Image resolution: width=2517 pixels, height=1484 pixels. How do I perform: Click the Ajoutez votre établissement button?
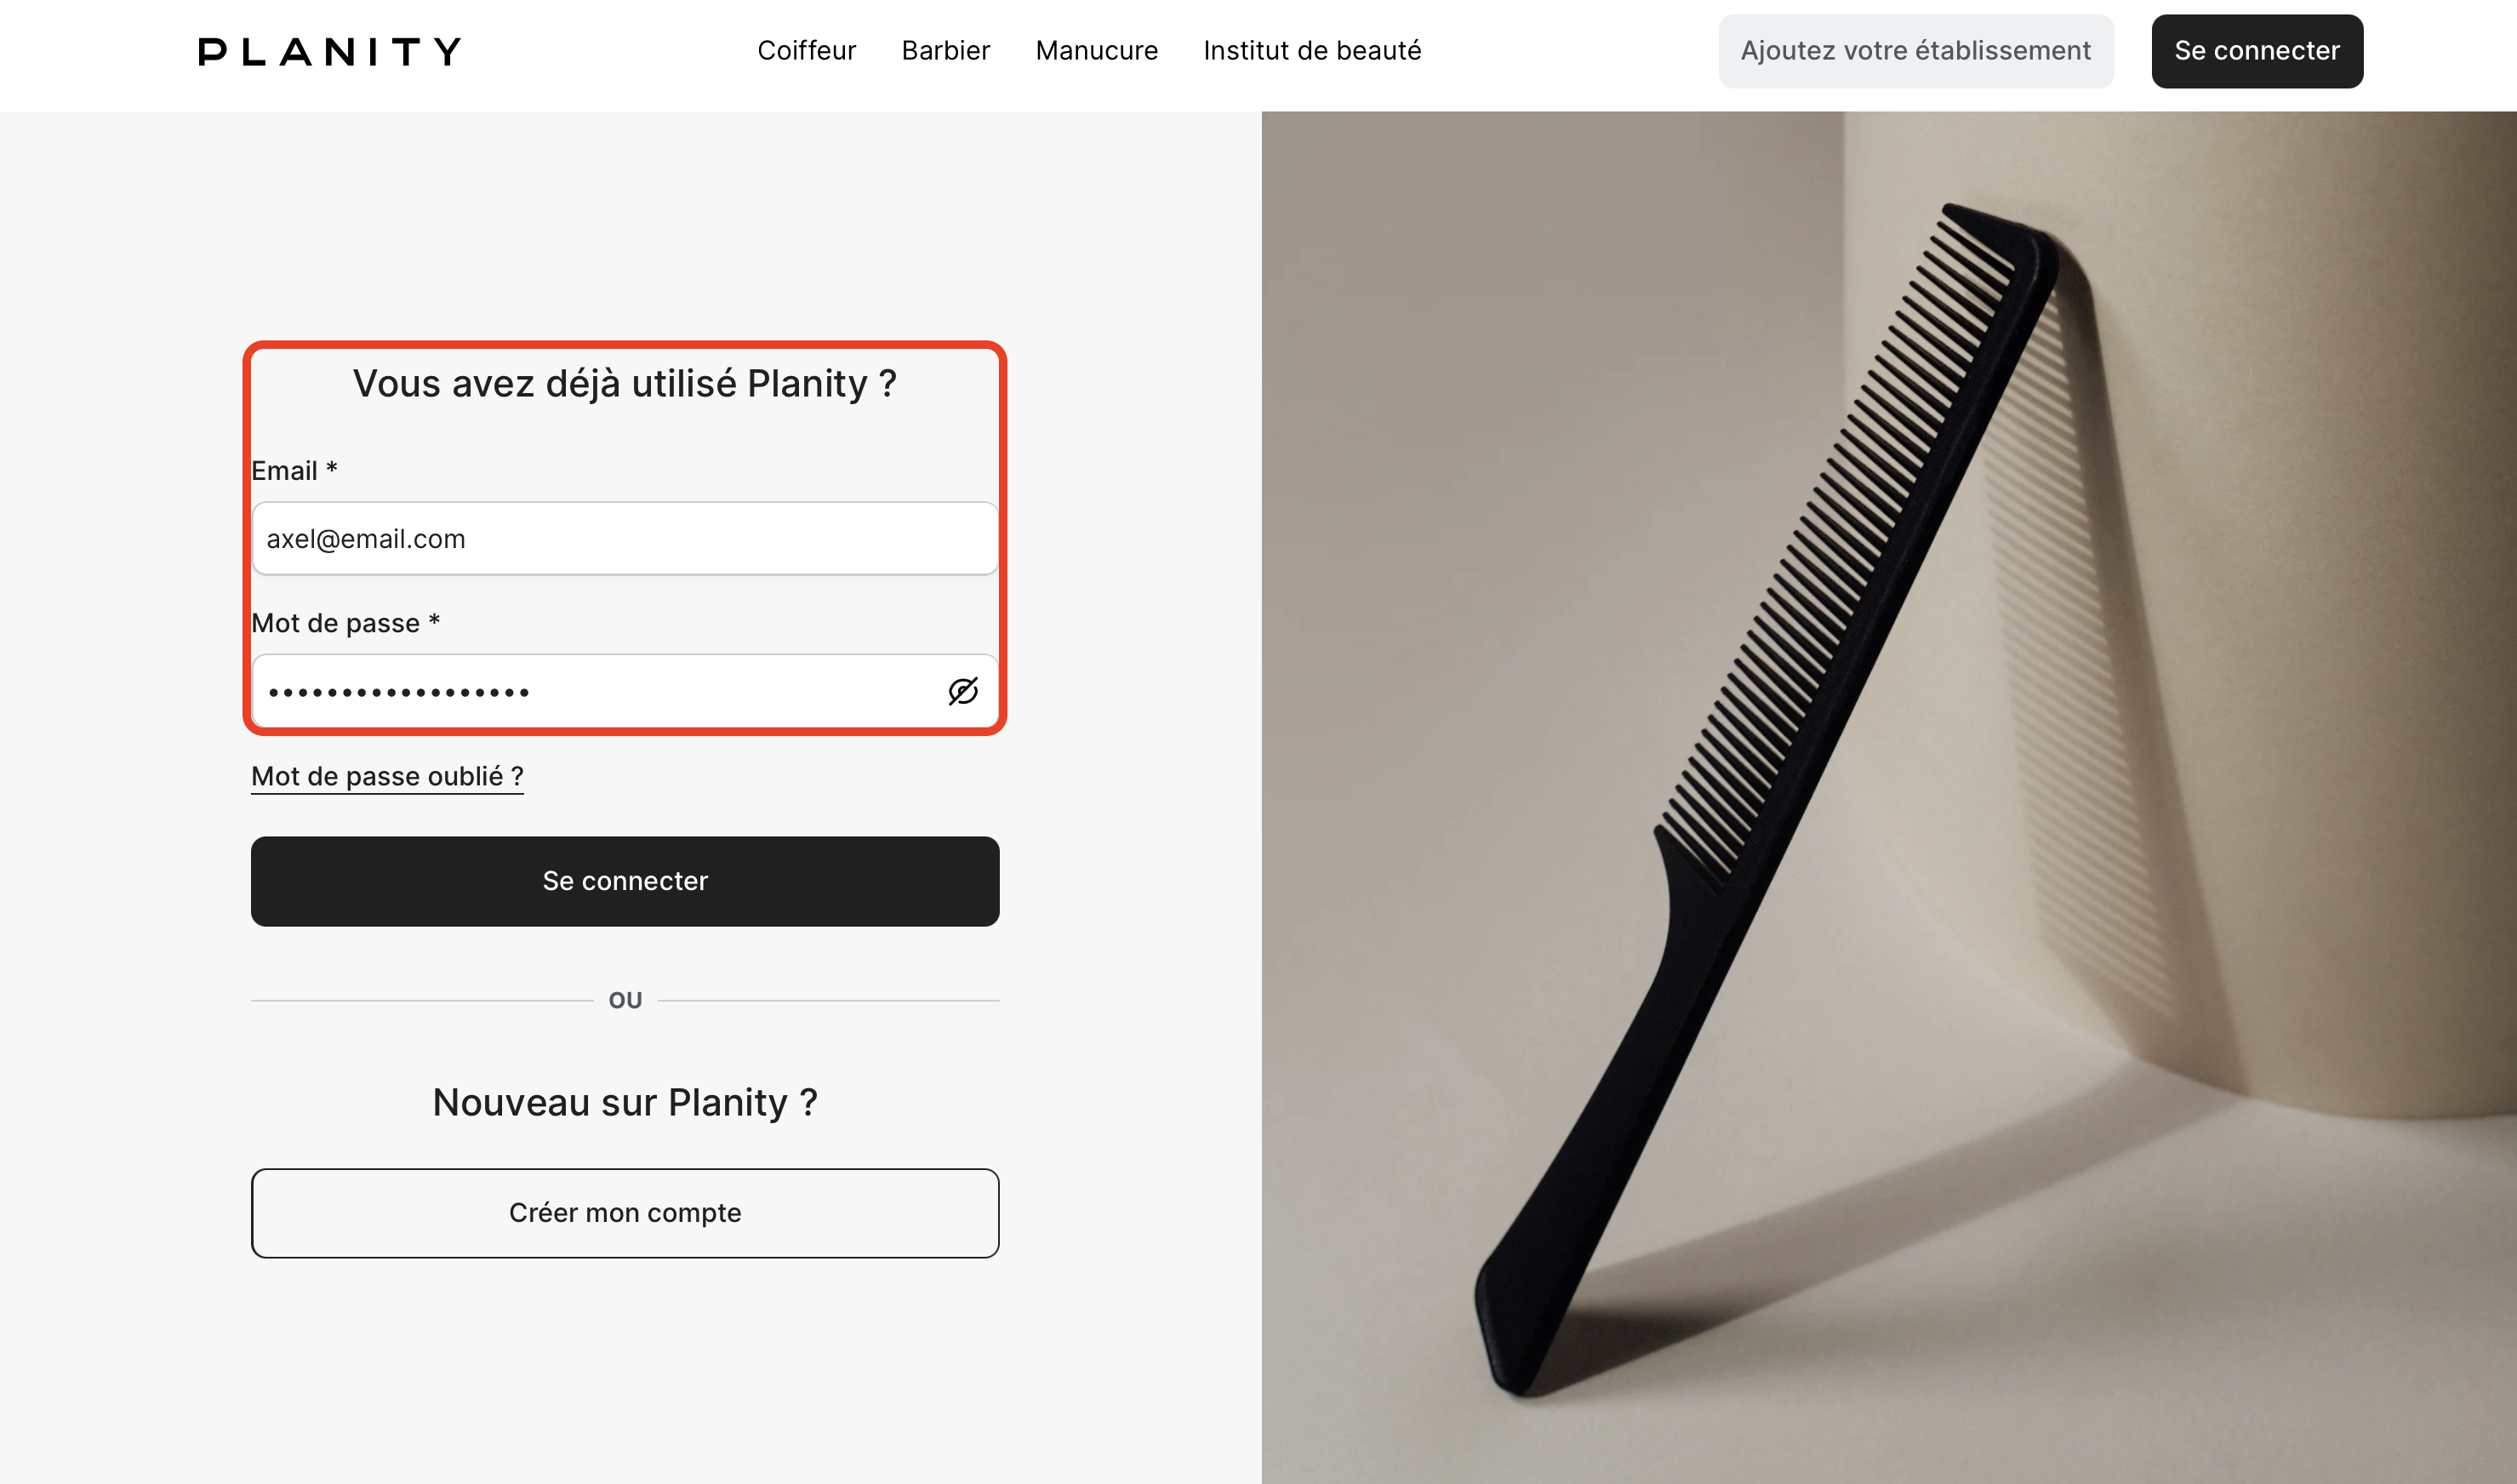coord(1915,51)
